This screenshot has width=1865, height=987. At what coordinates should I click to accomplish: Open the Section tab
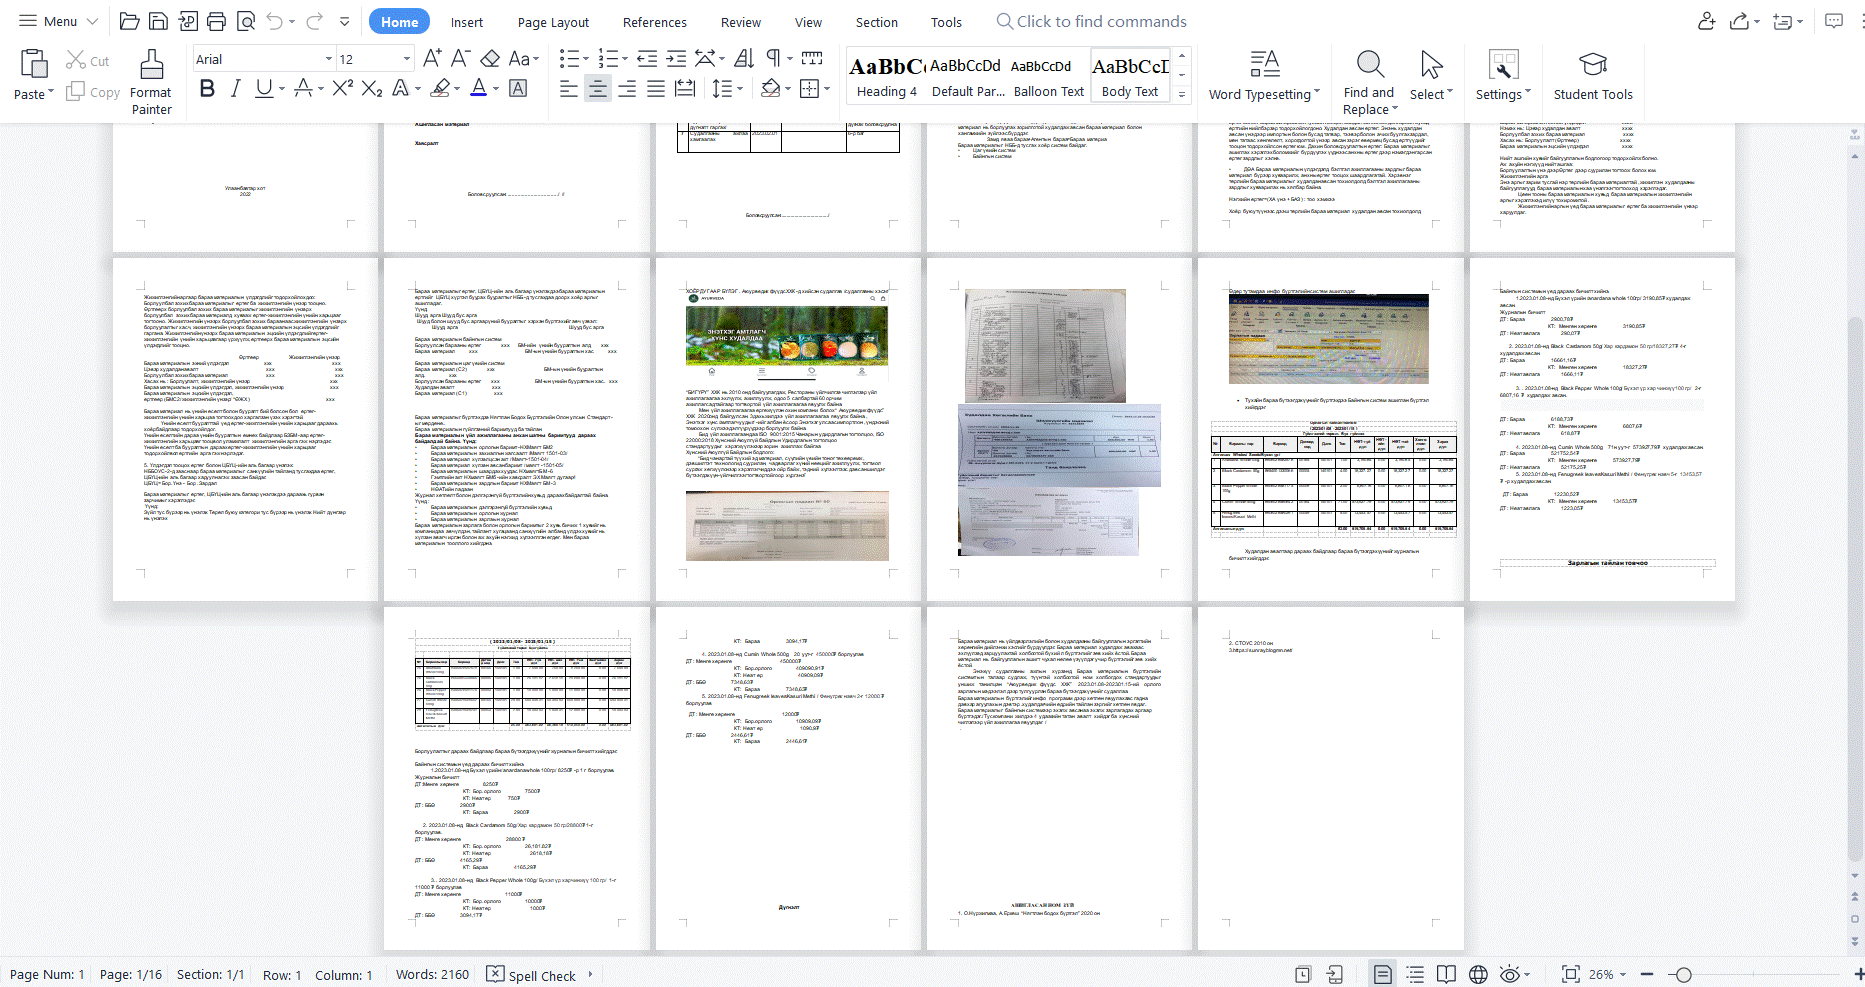pyautogui.click(x=877, y=22)
